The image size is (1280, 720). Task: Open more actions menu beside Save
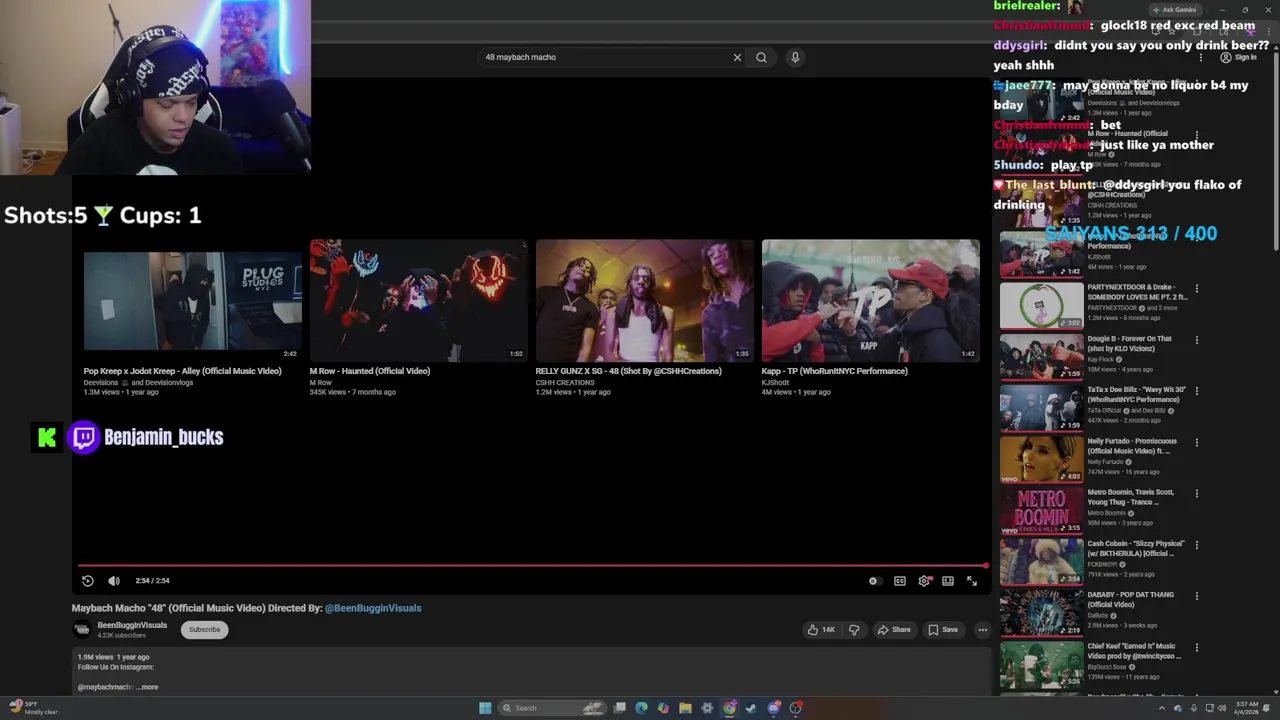[983, 629]
